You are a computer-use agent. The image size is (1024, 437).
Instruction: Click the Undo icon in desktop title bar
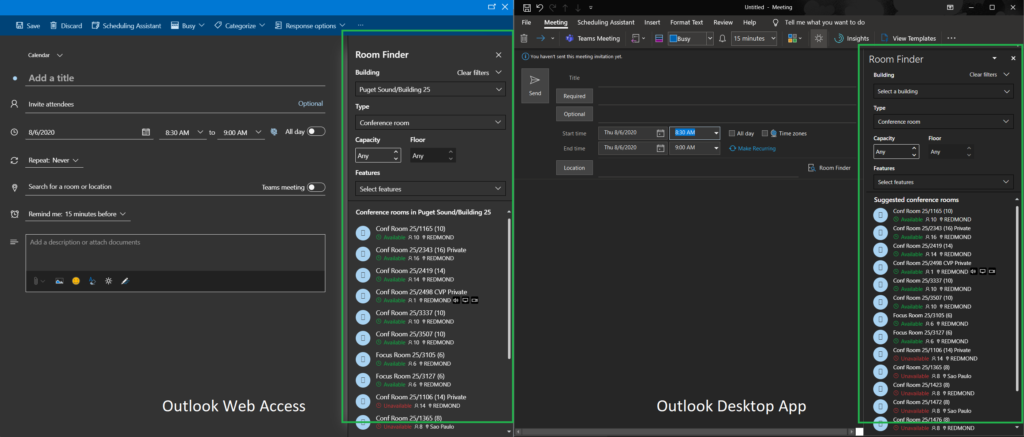pyautogui.click(x=539, y=7)
